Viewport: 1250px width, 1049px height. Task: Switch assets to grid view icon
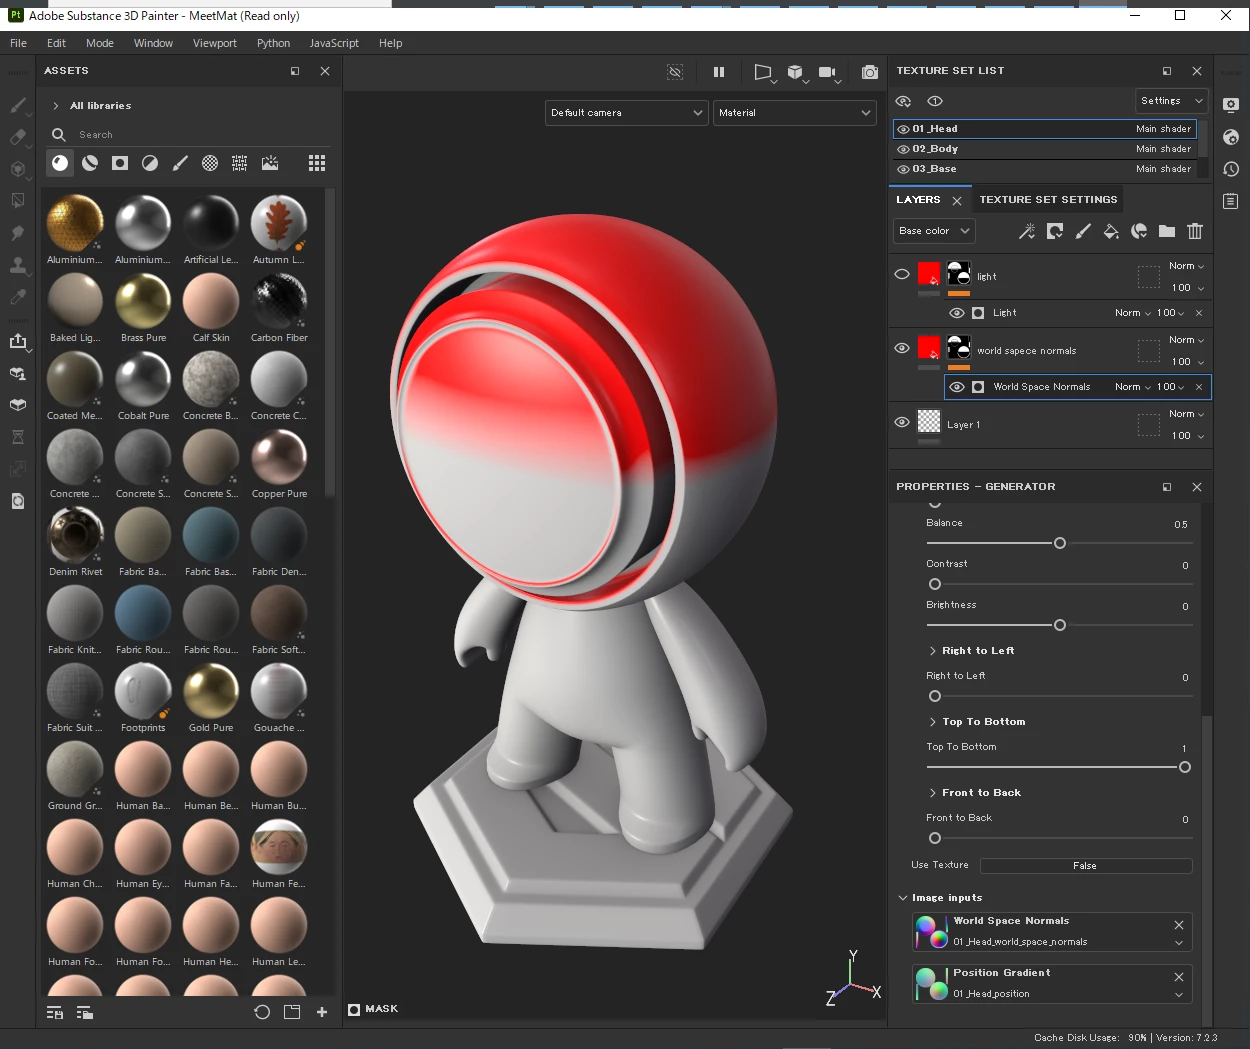[317, 163]
